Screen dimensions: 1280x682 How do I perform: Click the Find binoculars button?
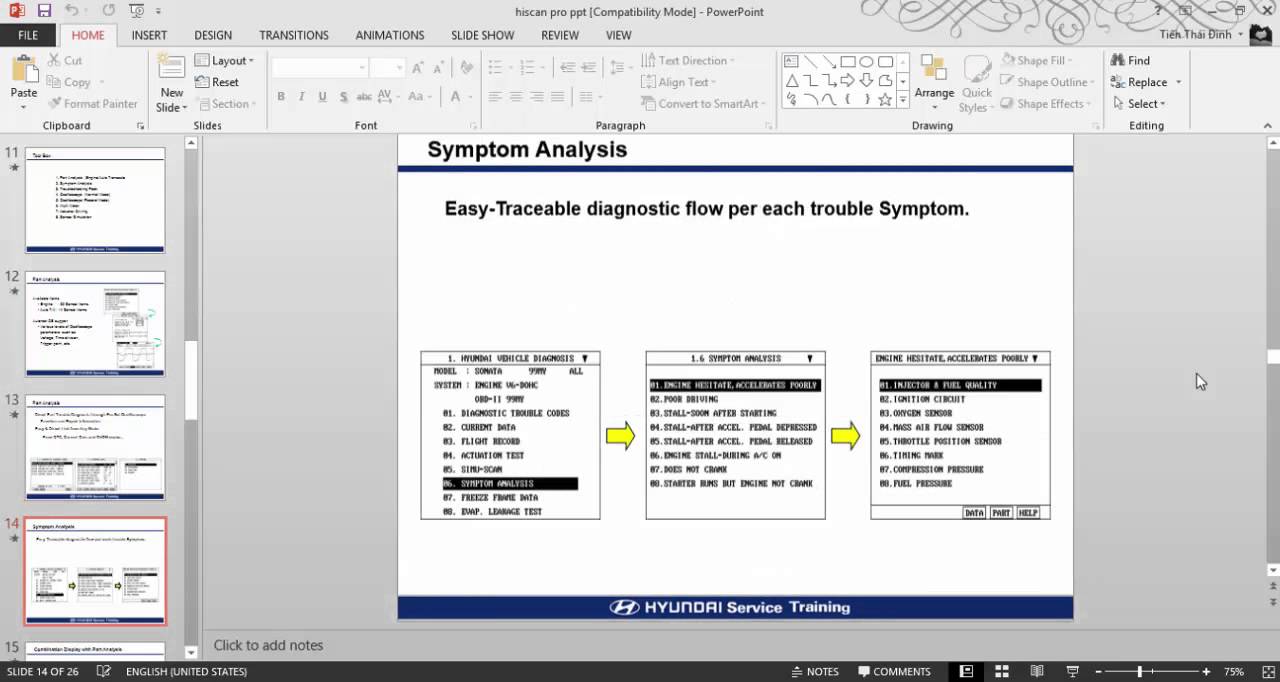[x=1130, y=60]
